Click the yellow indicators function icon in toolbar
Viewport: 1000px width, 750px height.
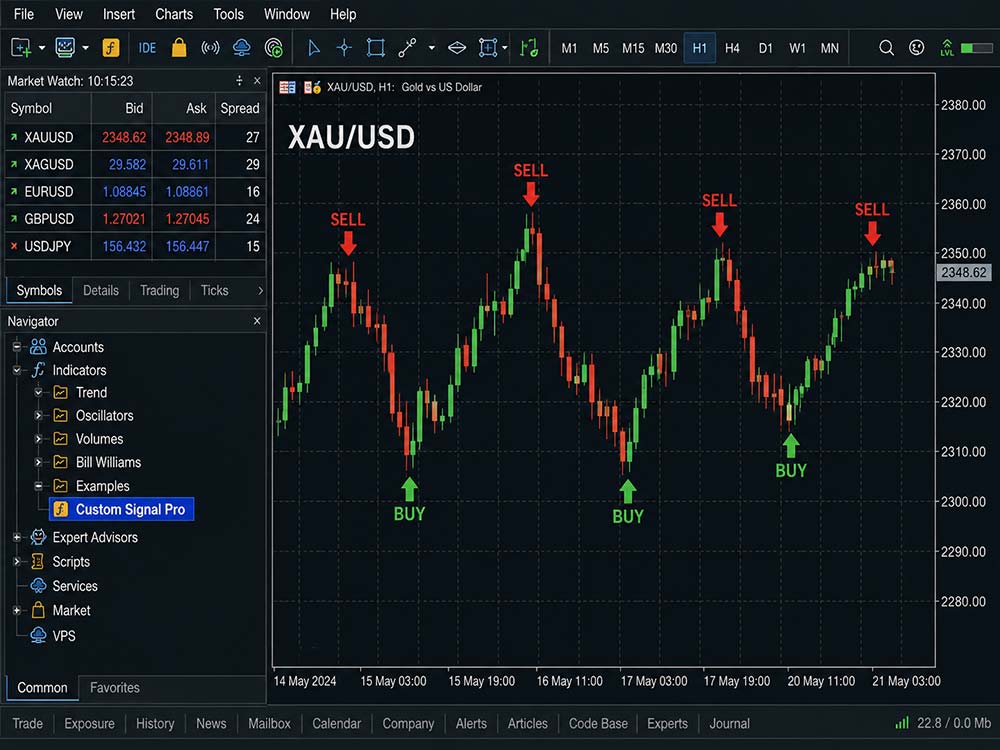pyautogui.click(x=110, y=48)
